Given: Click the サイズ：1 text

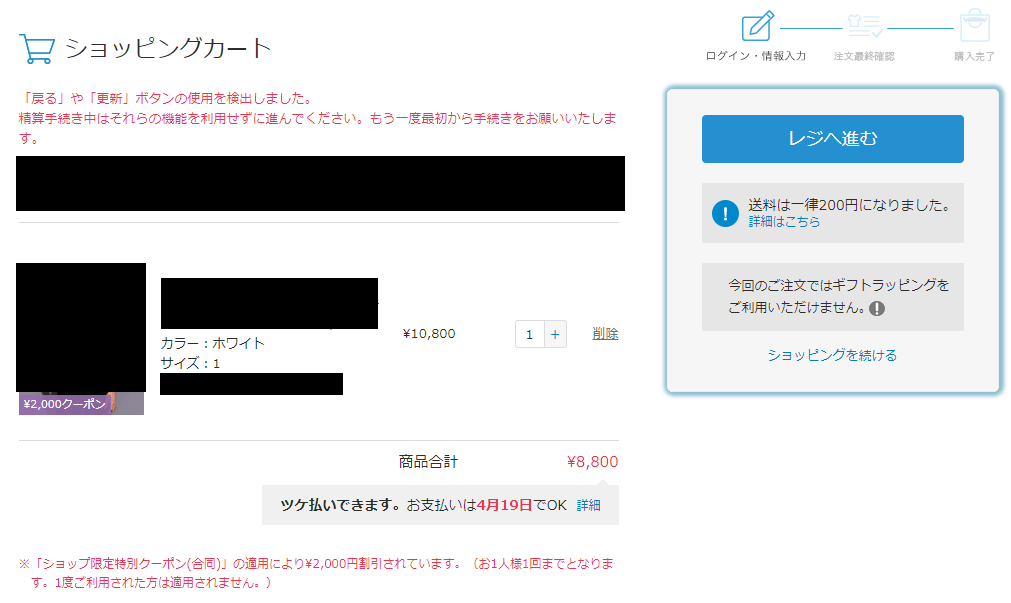Looking at the screenshot, I should [x=190, y=363].
